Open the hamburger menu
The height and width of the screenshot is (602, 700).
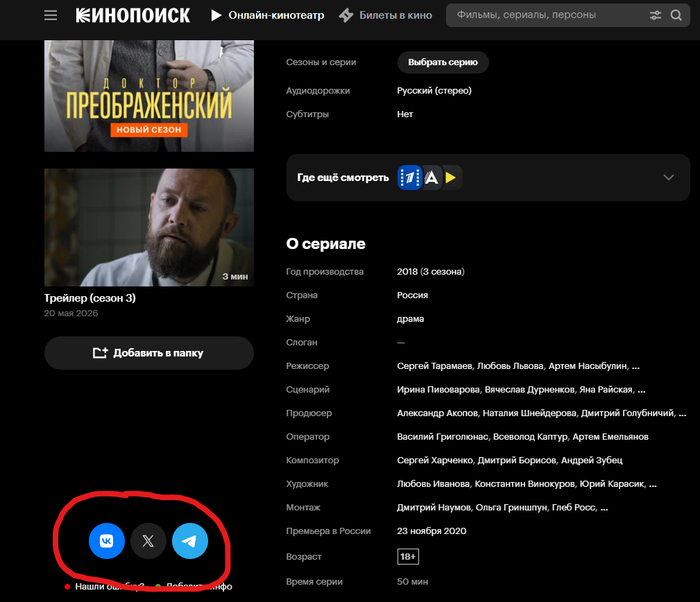click(x=50, y=15)
